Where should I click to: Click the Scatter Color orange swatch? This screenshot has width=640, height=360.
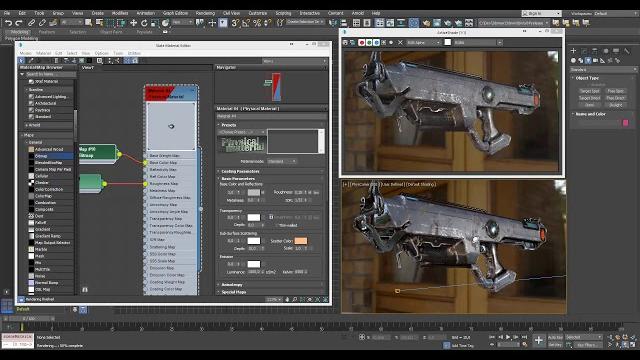point(301,241)
